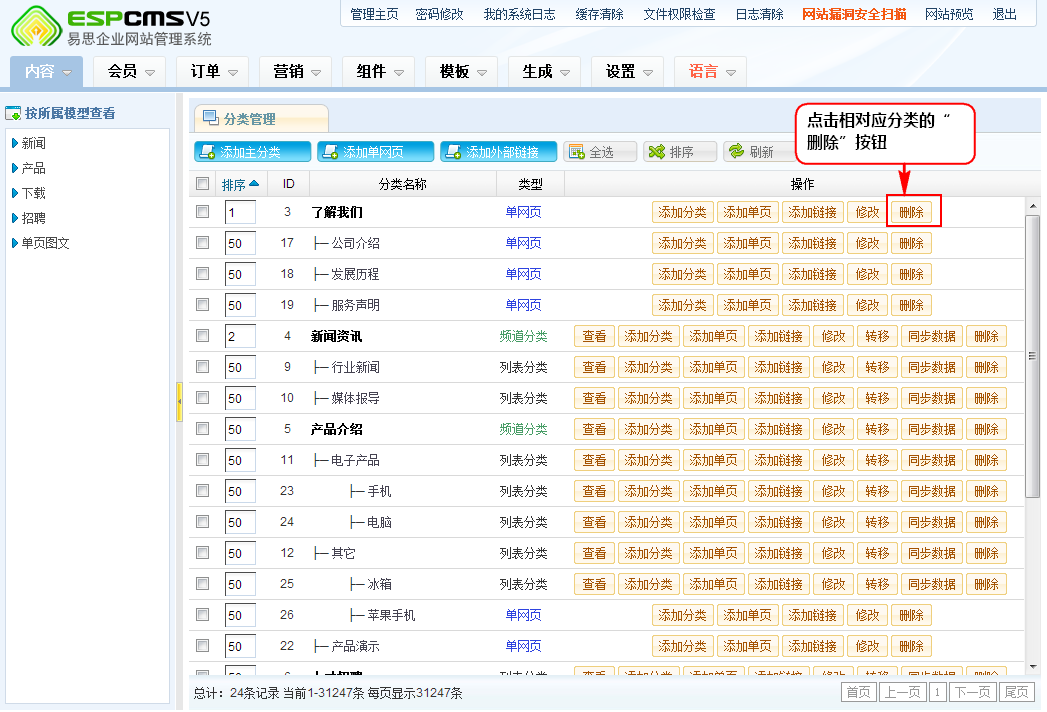Click 退出 to log out

tap(1004, 15)
